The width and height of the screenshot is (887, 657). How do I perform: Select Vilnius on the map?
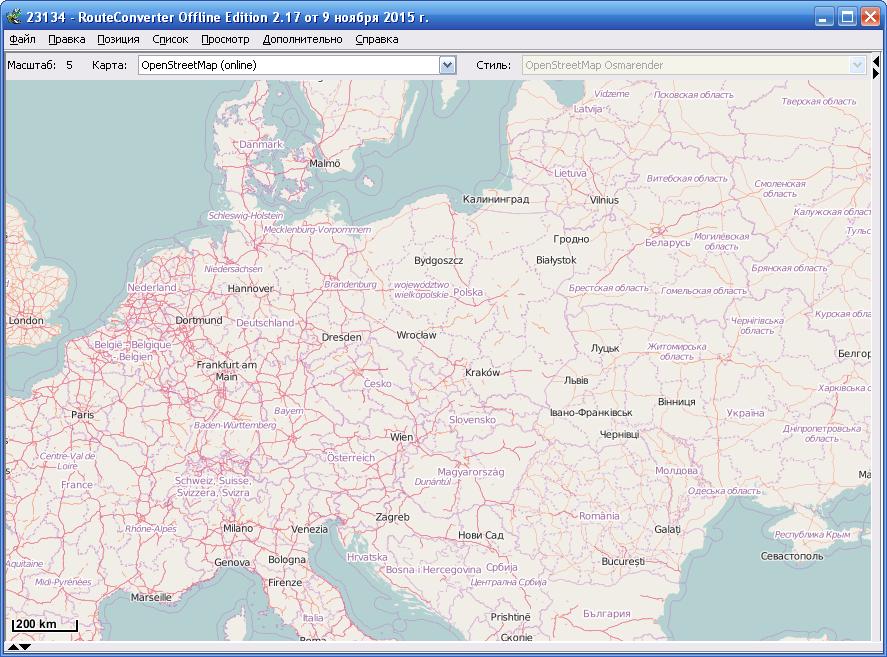(x=604, y=200)
